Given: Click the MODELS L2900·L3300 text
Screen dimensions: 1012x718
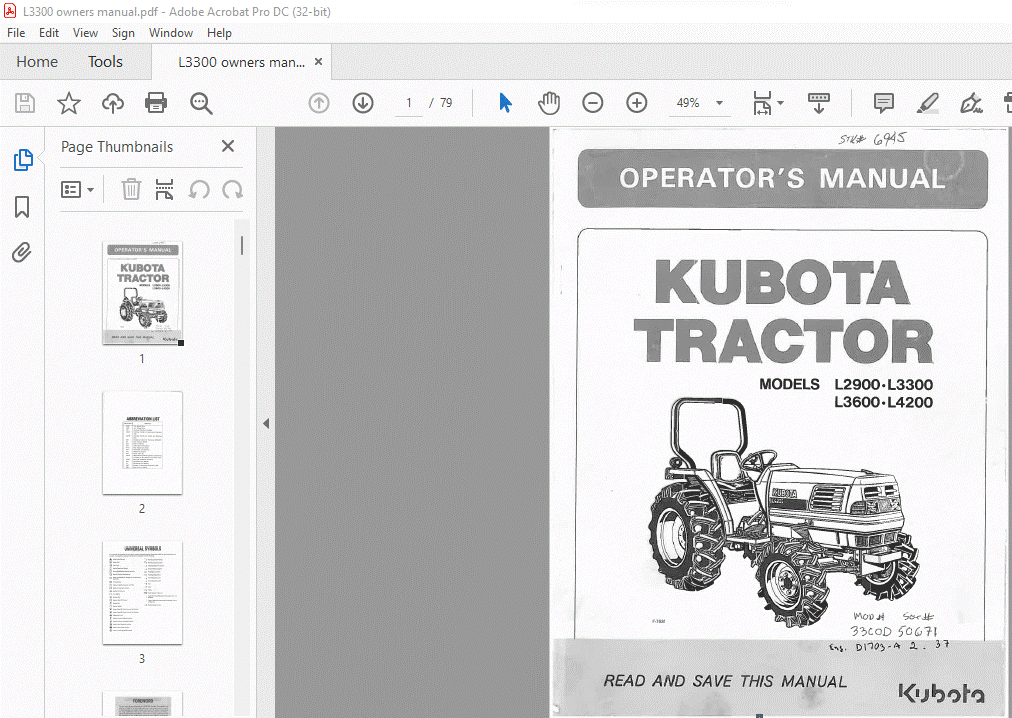Looking at the screenshot, I should tap(846, 385).
